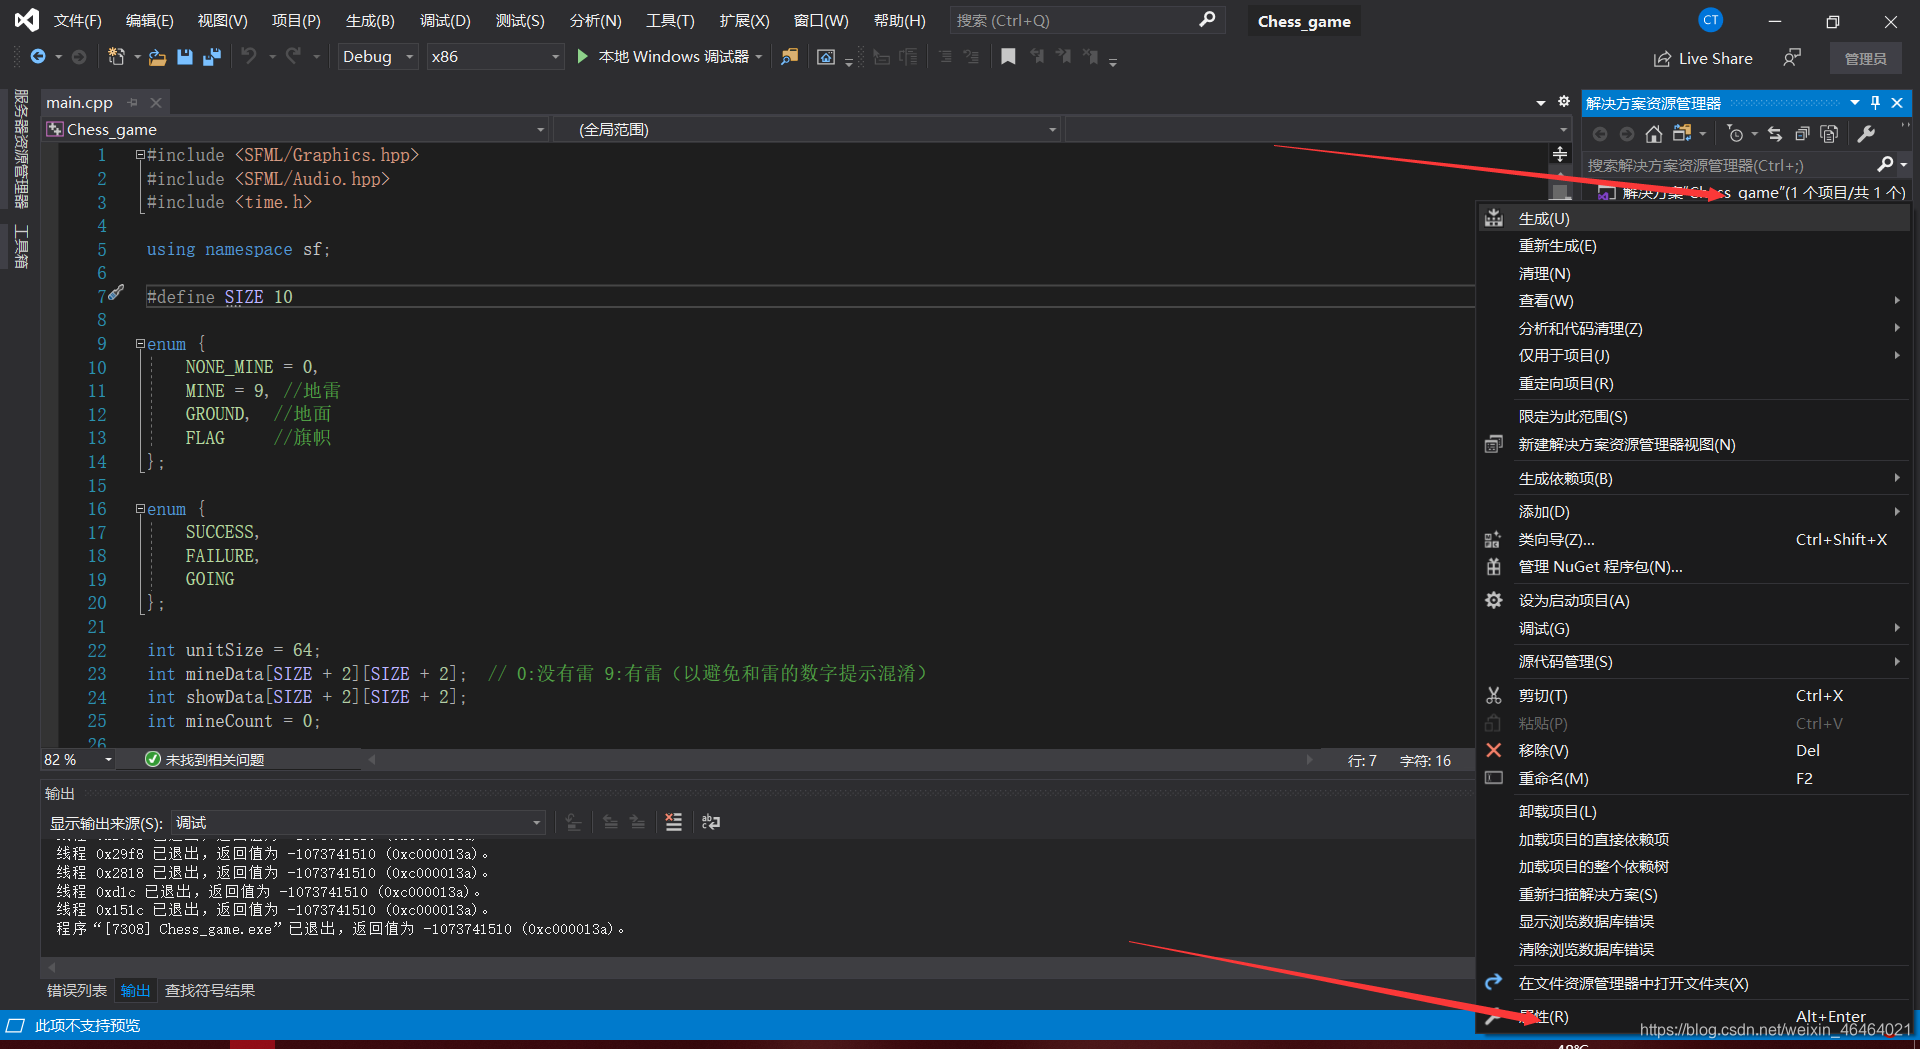This screenshot has height=1049, width=1920.
Task: Switch to the 查找符号结果 tab
Action: [x=210, y=991]
